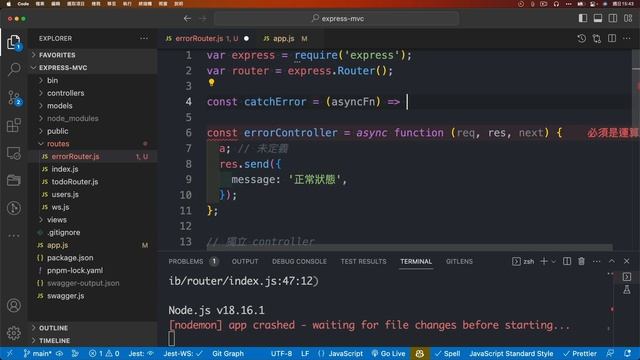Screen dimensions: 640x360
Task: Open changes compare icon in editor toolbar
Action: [597, 38]
